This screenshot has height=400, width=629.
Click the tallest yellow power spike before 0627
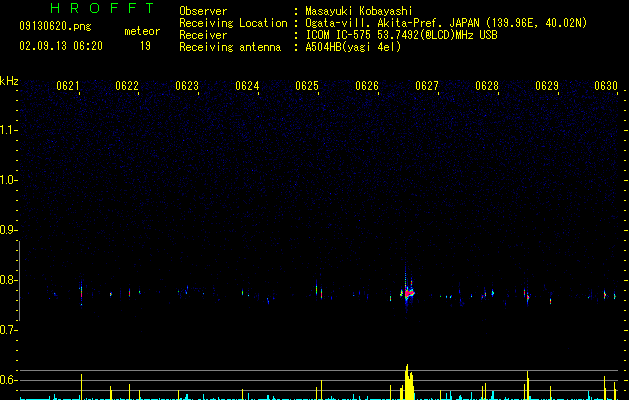(x=407, y=382)
